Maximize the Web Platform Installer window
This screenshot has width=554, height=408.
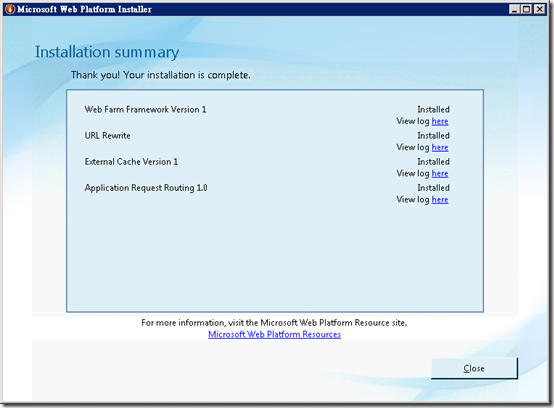coord(526,9)
